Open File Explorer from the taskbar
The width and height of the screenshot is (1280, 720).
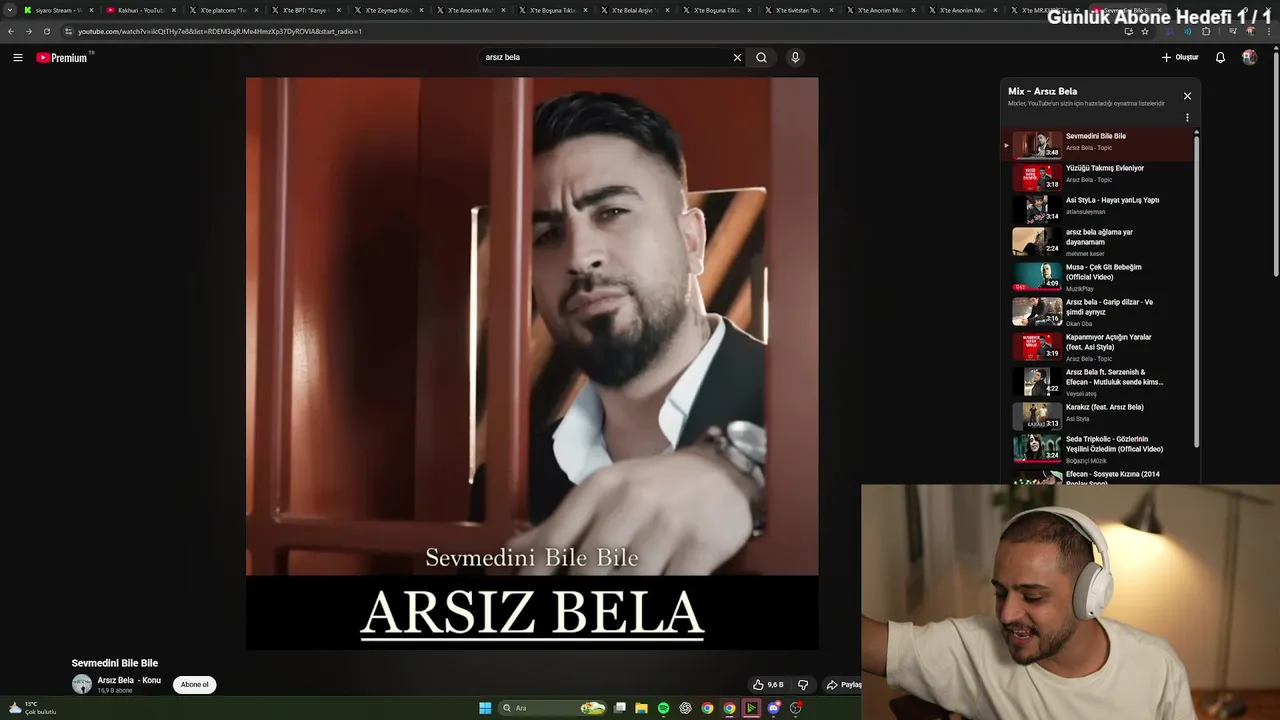coord(642,708)
